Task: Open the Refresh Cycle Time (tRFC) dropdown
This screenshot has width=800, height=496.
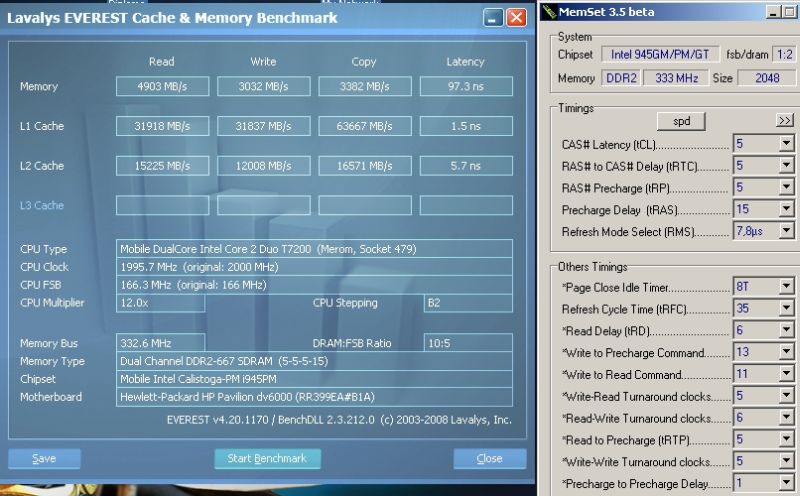Action: pos(786,308)
